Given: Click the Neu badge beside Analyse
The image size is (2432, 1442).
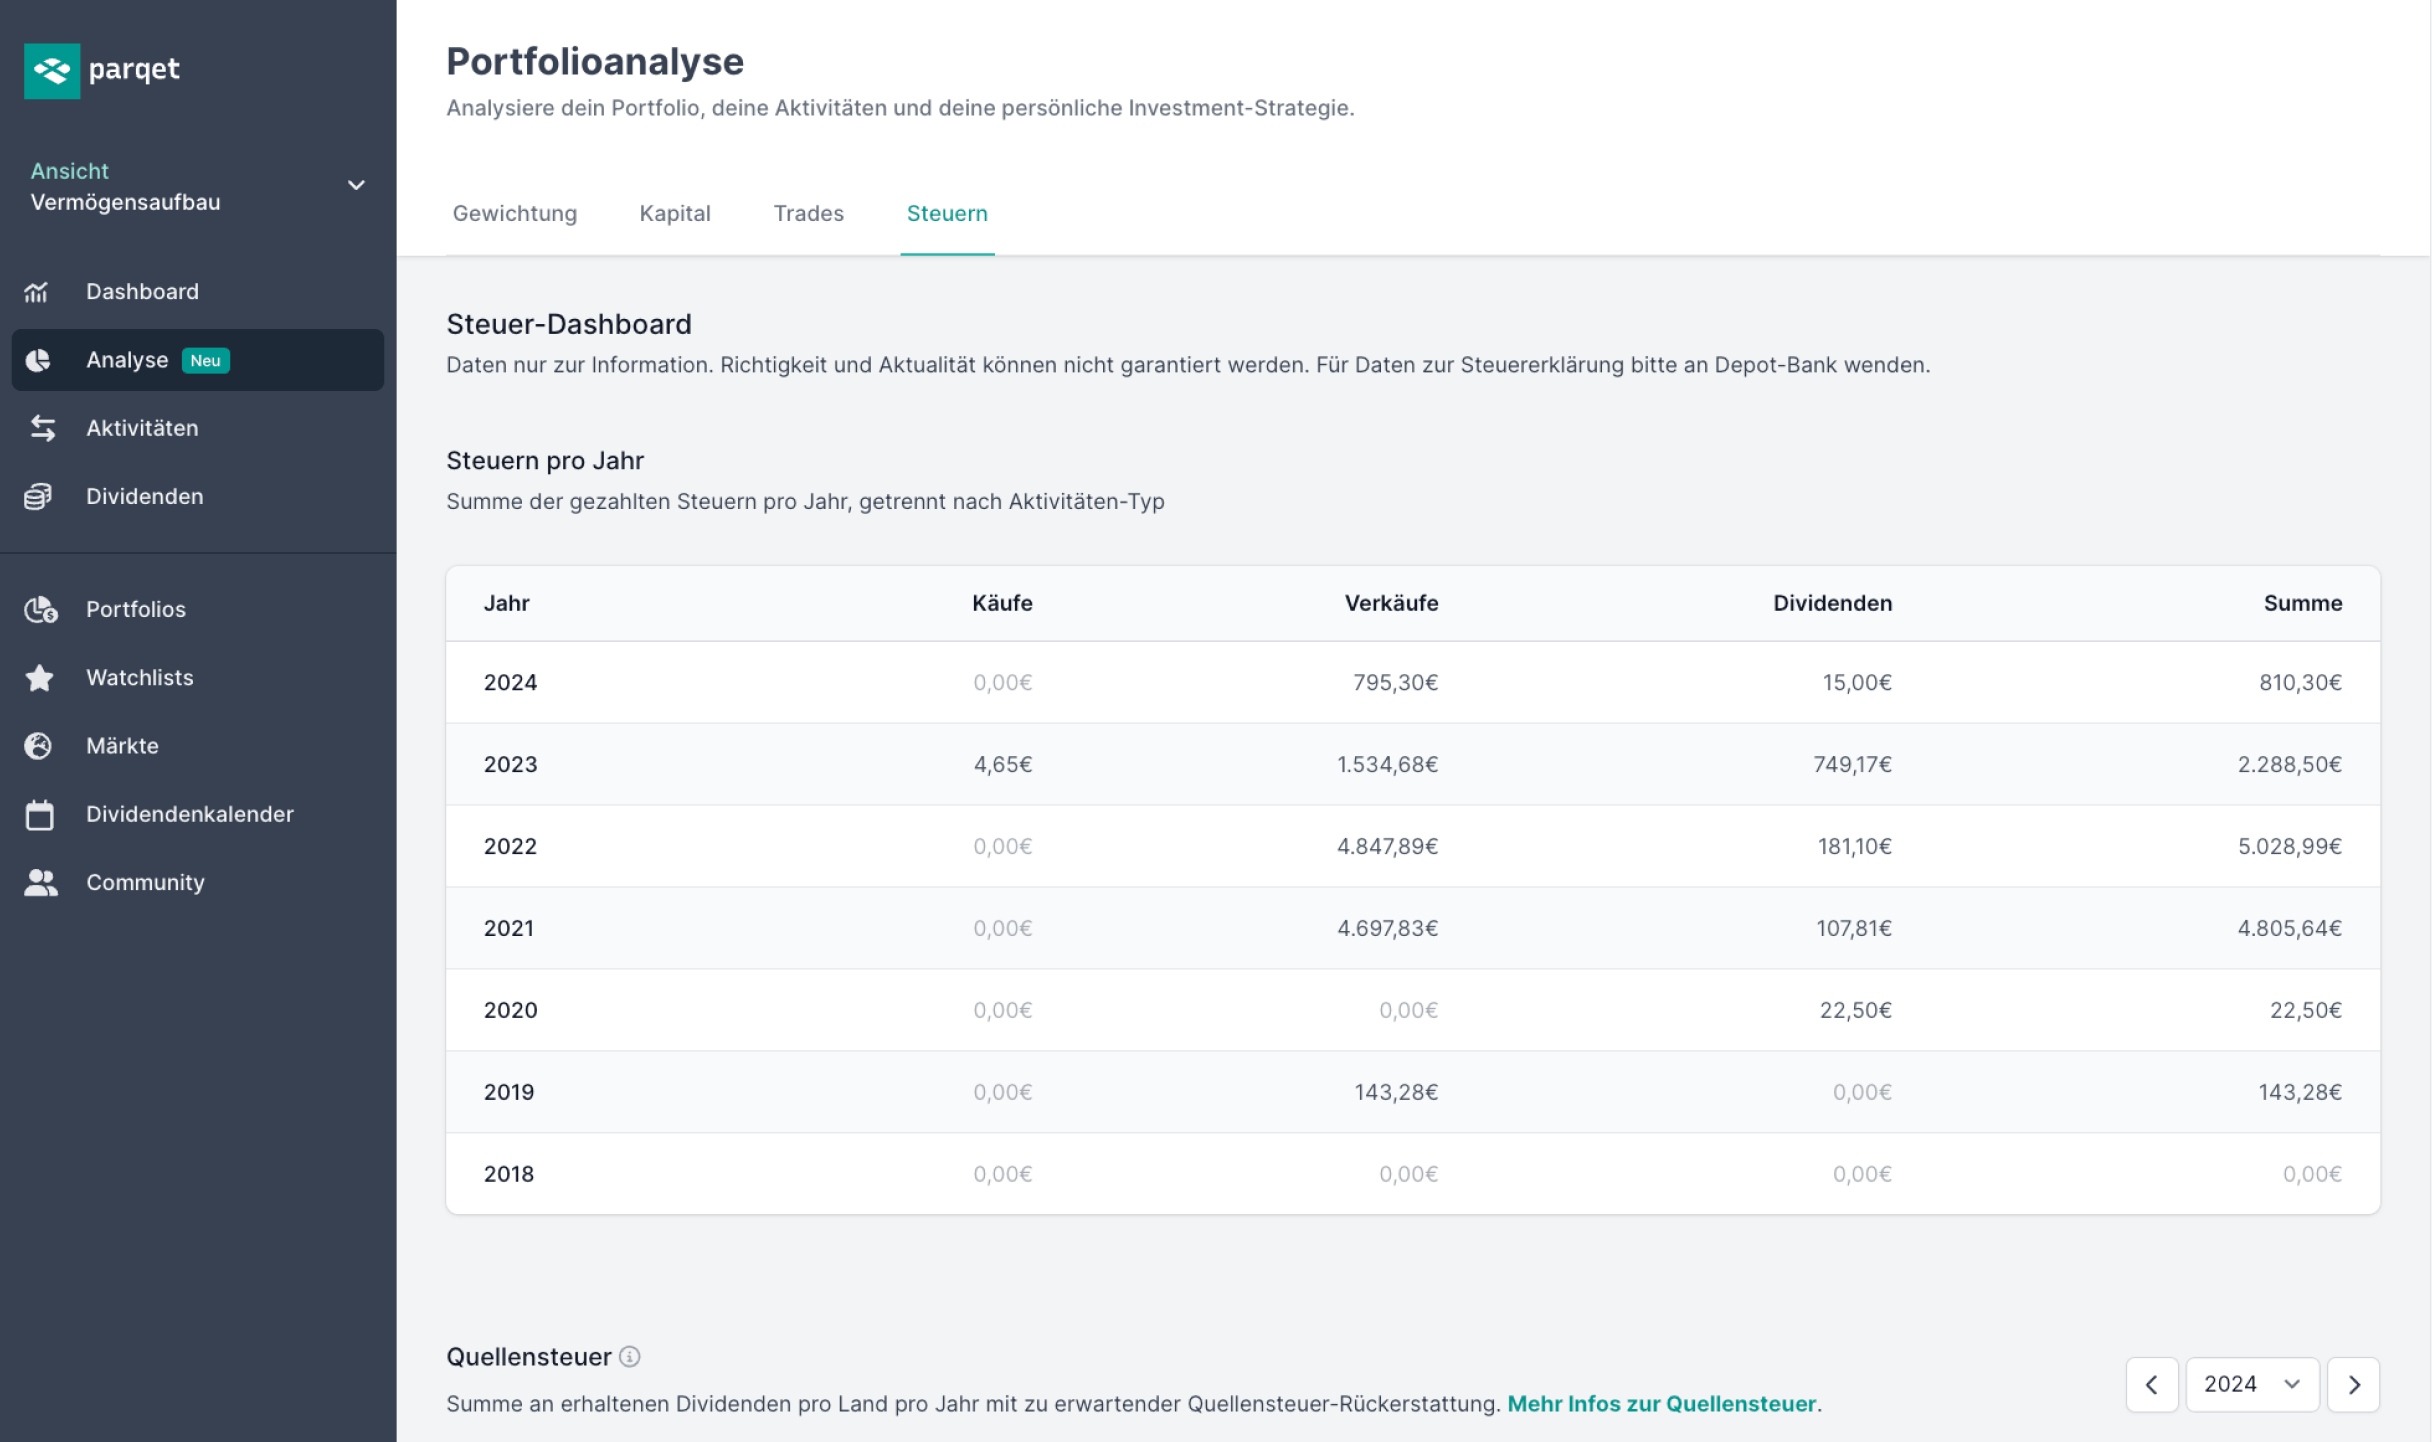Looking at the screenshot, I should coord(206,361).
